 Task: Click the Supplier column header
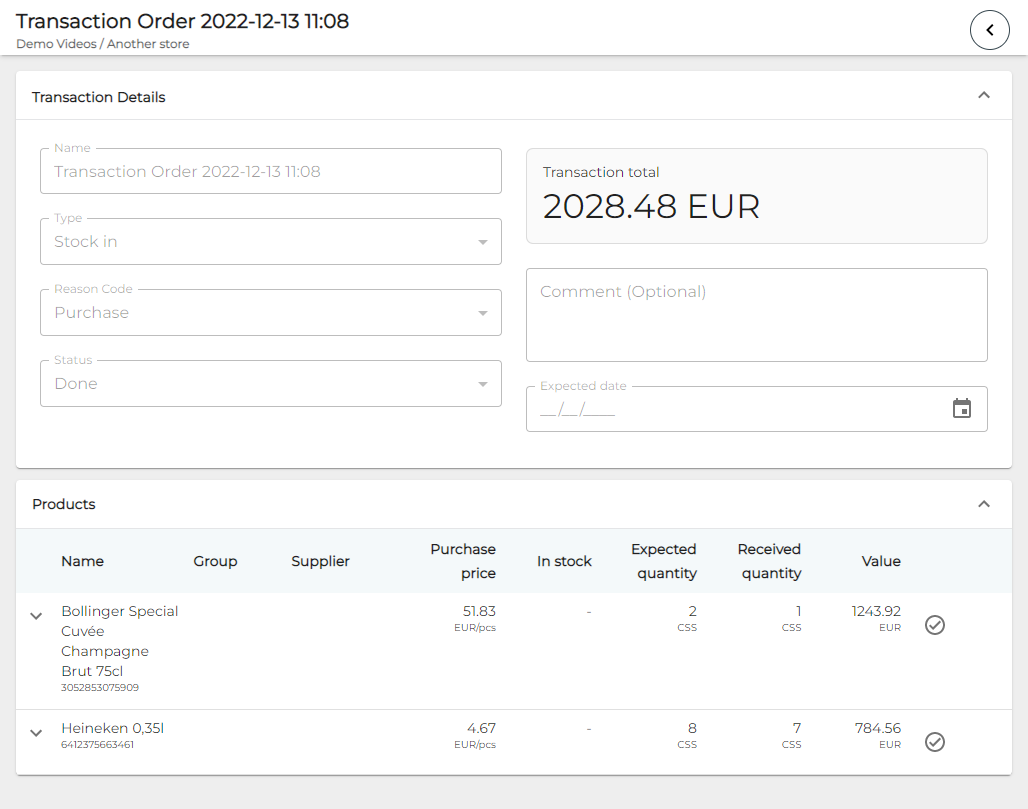coord(320,561)
